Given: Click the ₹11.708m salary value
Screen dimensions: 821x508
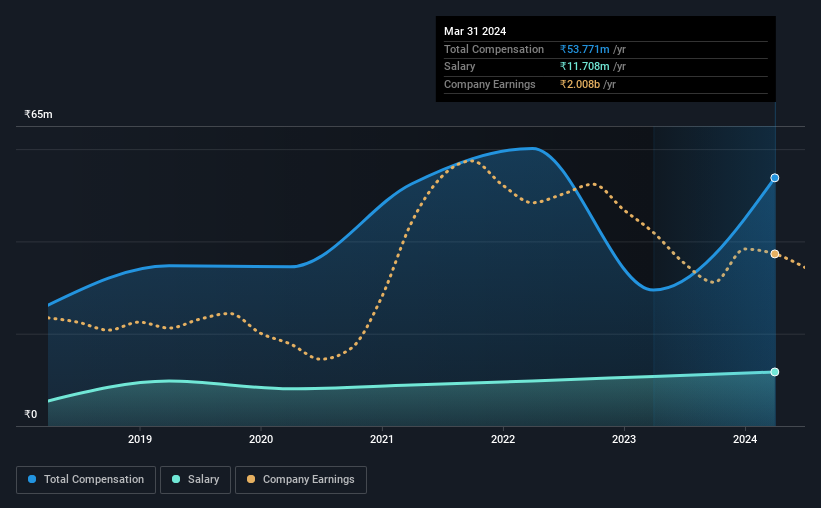Looking at the screenshot, I should (x=584, y=67).
